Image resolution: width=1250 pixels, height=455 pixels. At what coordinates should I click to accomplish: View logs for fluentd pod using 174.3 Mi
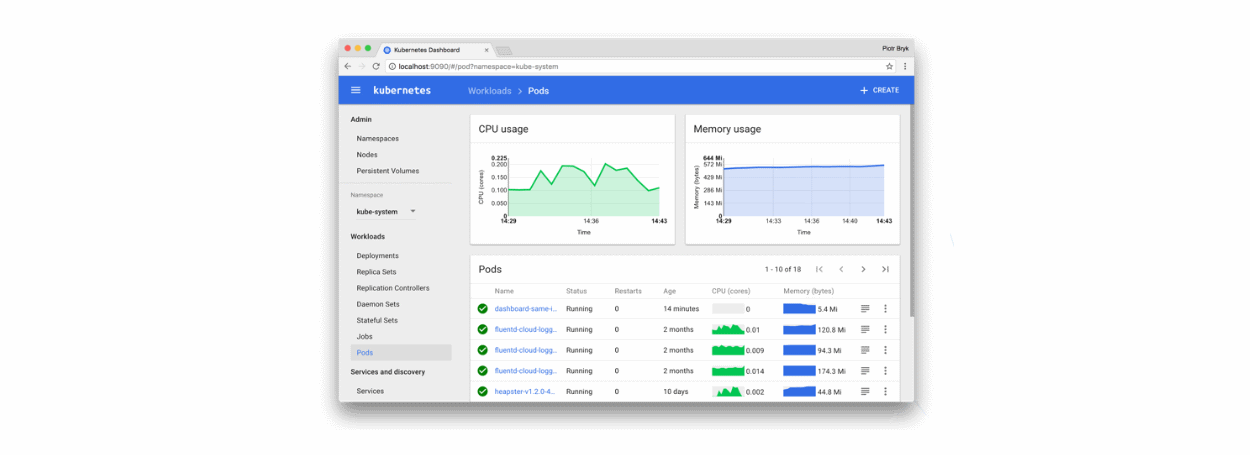865,371
